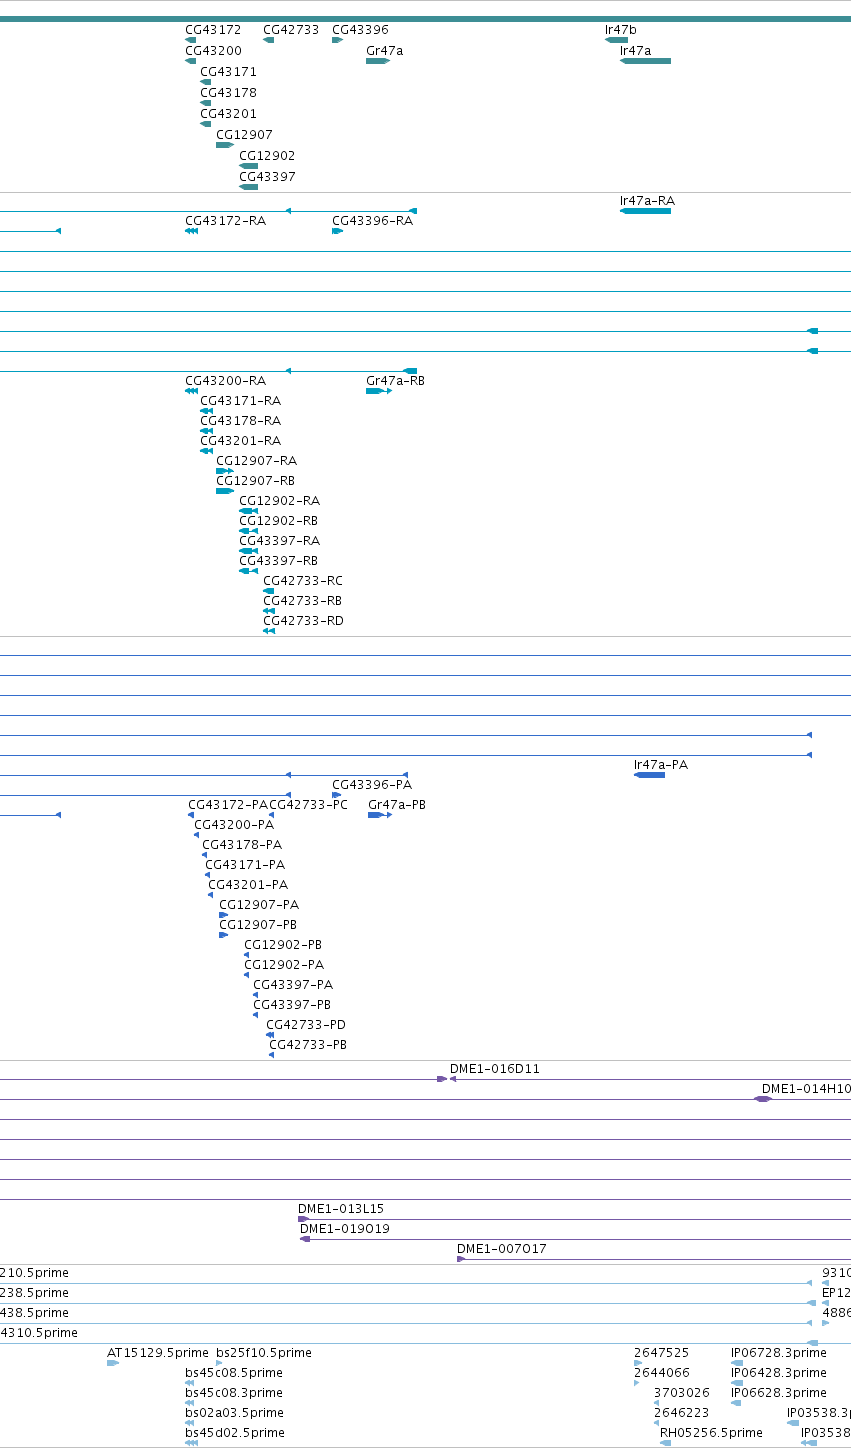
Task: Select the CG12907-PB protein label
Action: 258,925
